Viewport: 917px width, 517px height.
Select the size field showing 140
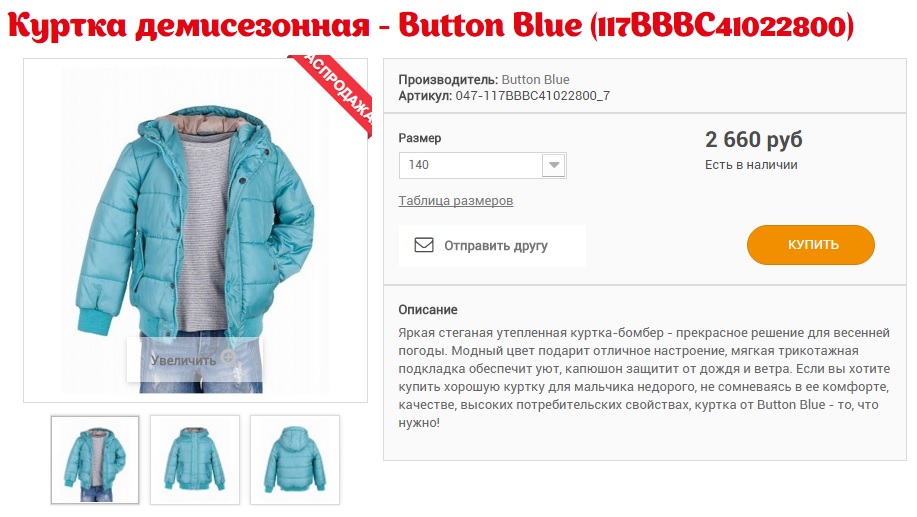click(482, 165)
